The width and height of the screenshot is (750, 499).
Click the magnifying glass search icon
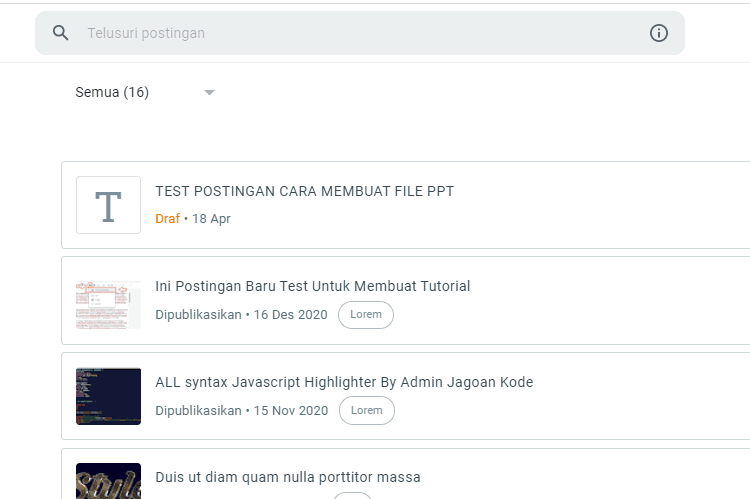[60, 33]
